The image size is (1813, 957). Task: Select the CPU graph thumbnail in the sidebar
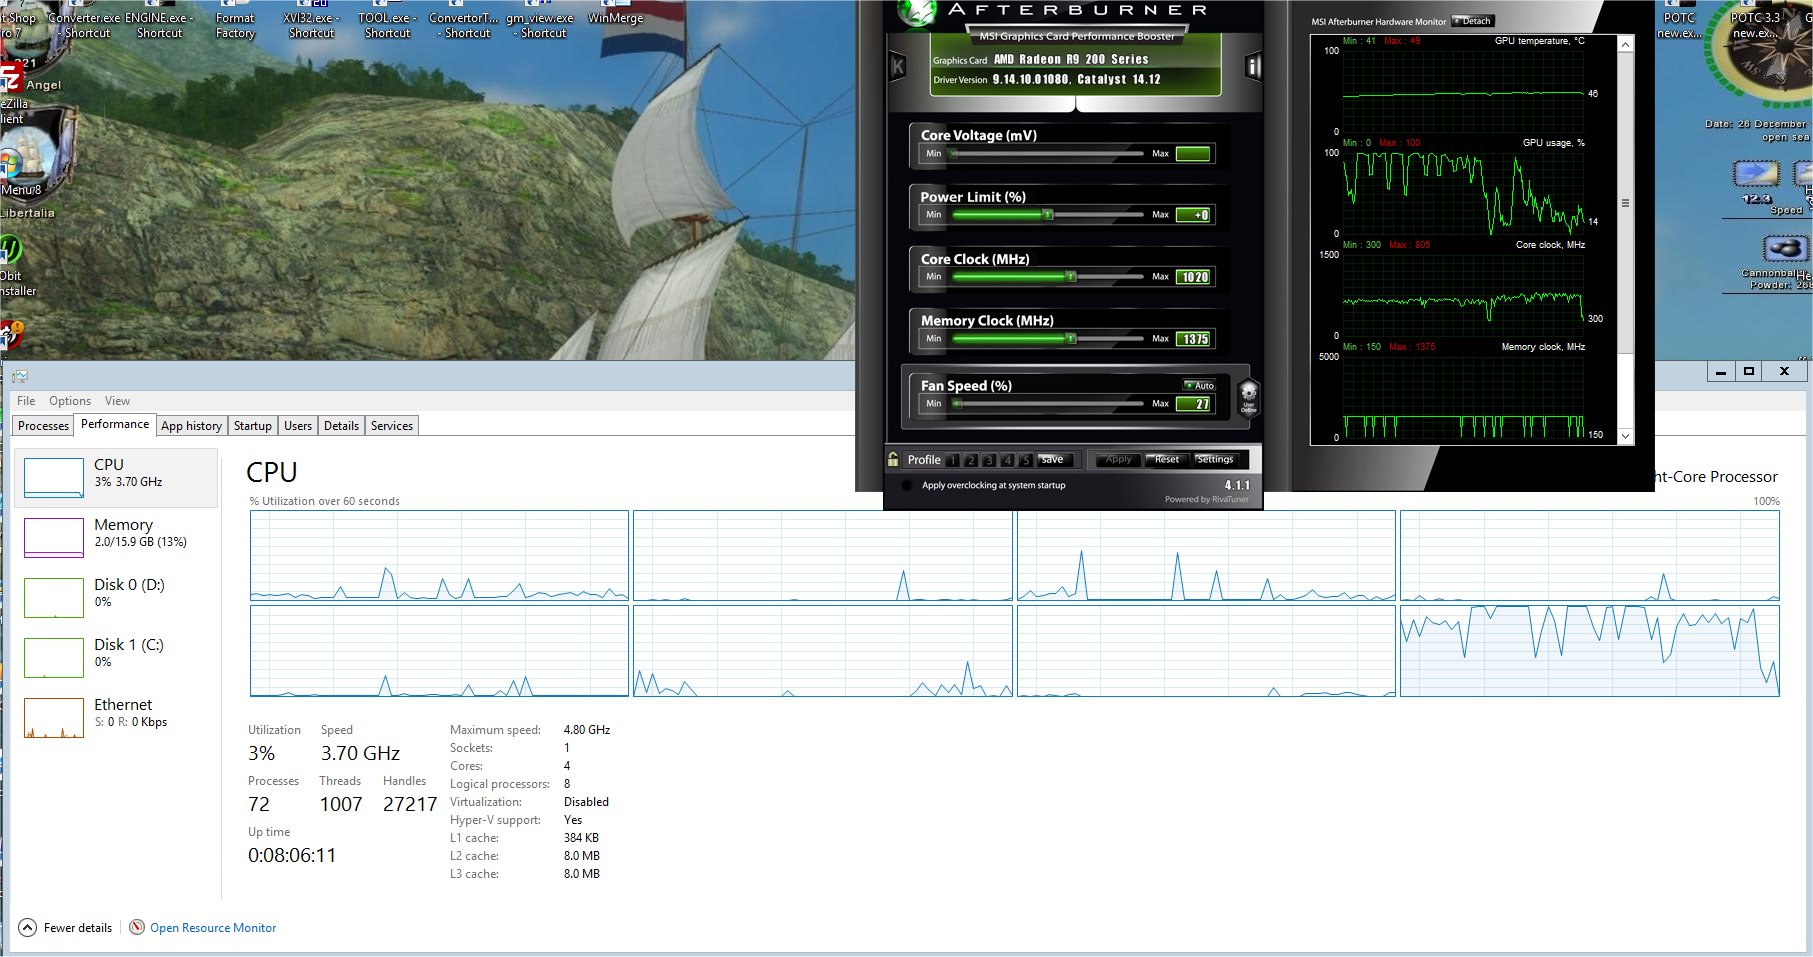pos(54,477)
